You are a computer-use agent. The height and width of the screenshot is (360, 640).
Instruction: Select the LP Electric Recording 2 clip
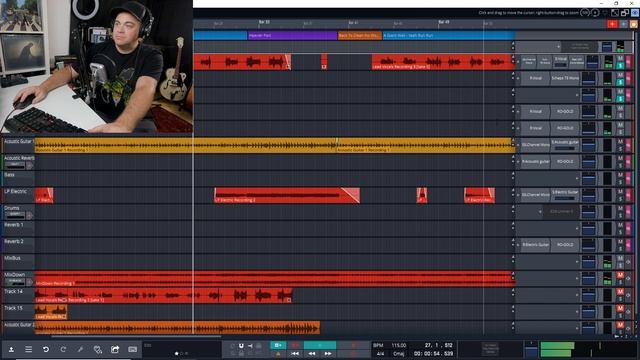point(287,195)
